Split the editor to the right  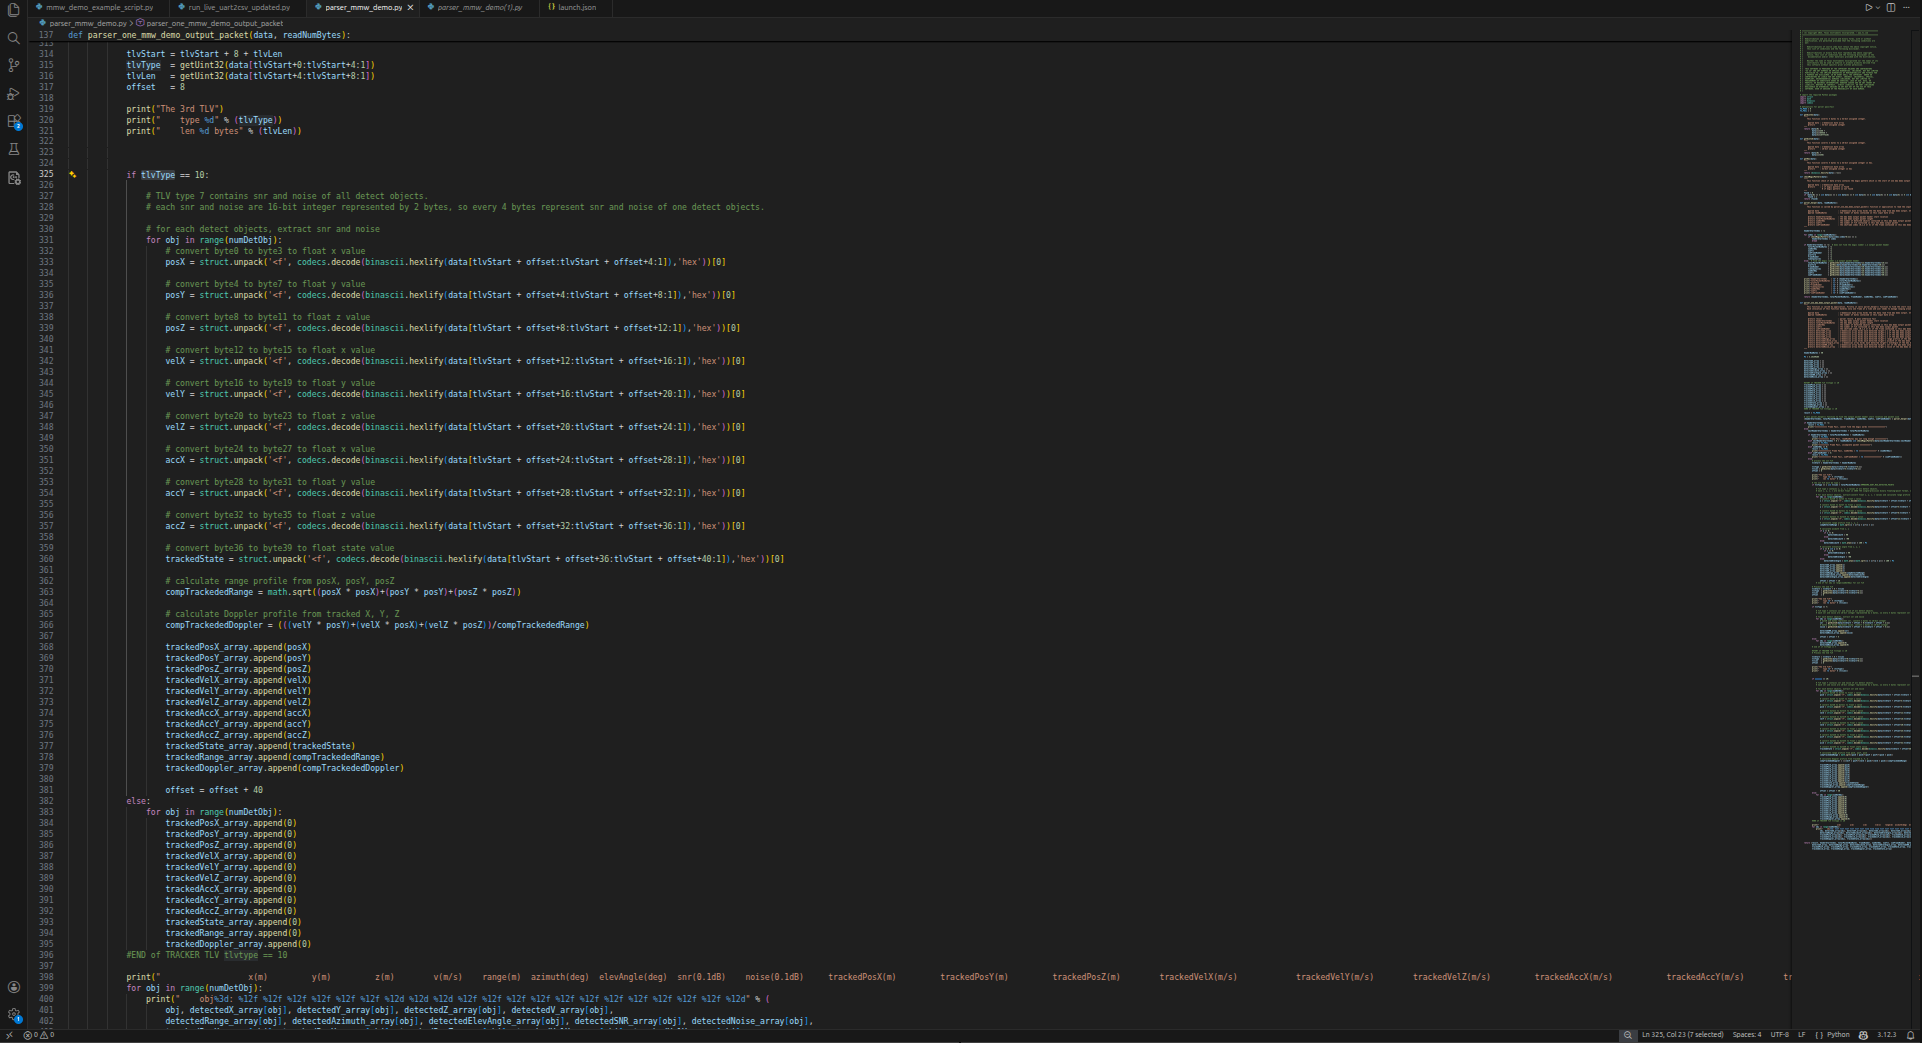[x=1891, y=7]
